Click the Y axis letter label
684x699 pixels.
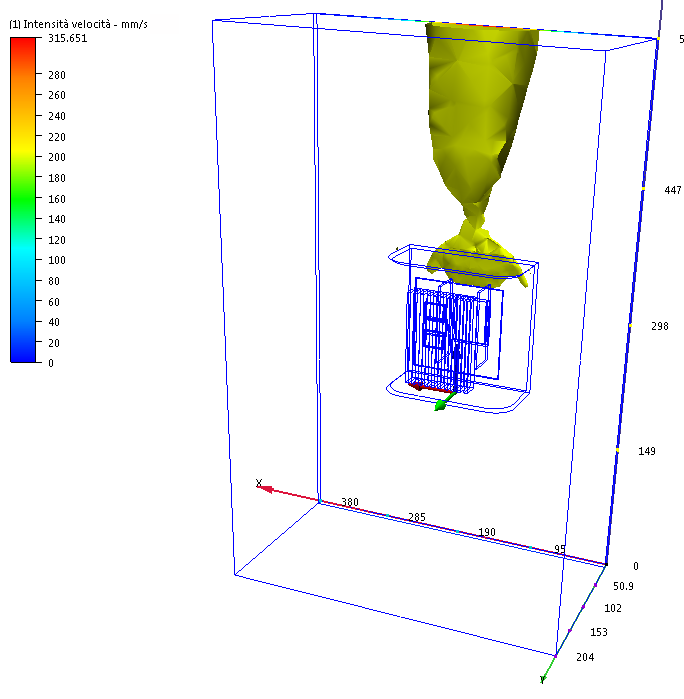542,680
